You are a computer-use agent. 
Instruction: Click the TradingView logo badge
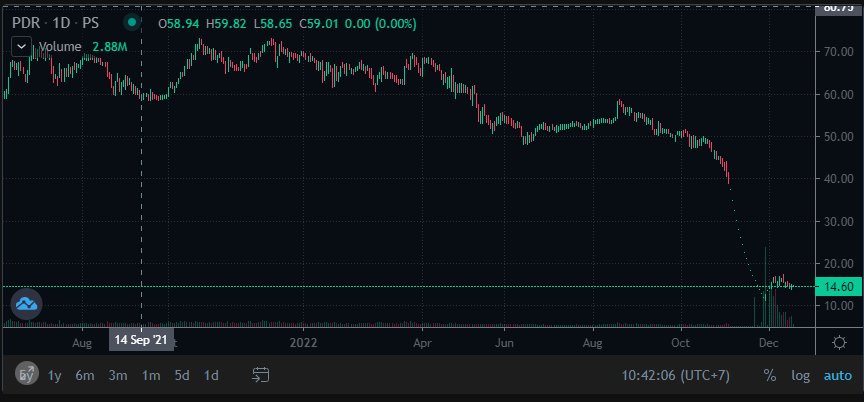[26, 303]
